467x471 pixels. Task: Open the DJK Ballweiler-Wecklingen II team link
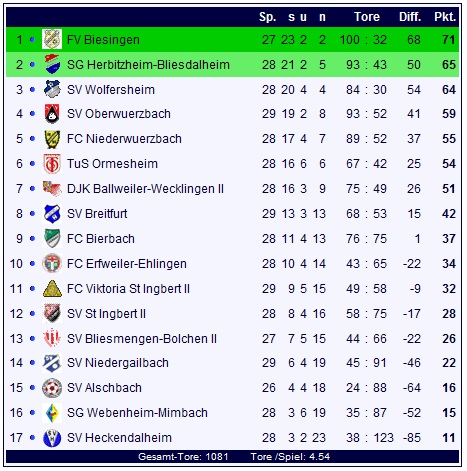pos(145,189)
